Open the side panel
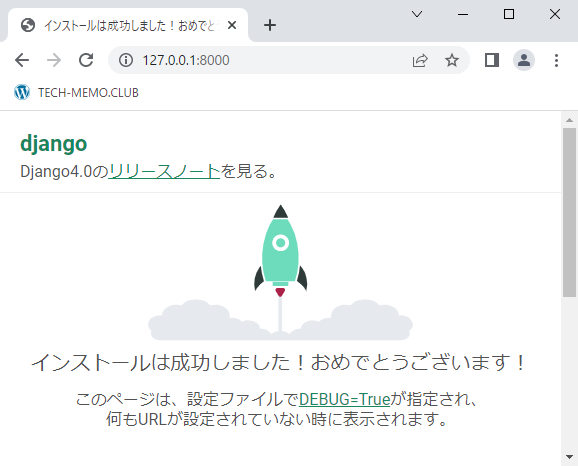This screenshot has height=466, width=578. (x=492, y=60)
